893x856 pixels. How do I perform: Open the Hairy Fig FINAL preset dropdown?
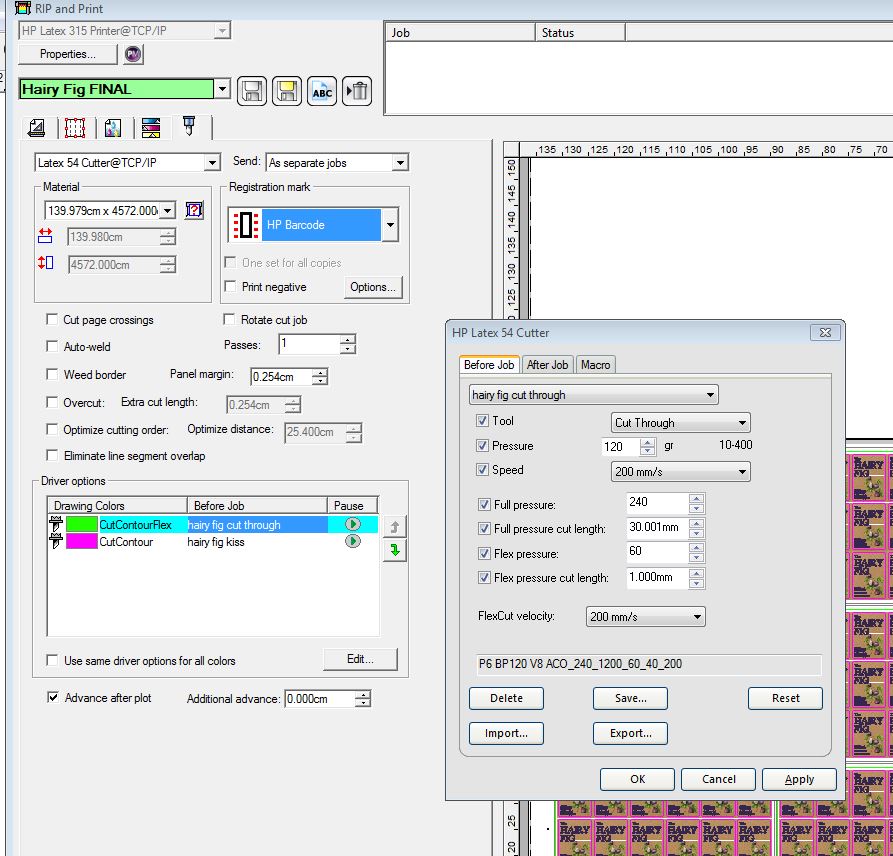coord(222,89)
